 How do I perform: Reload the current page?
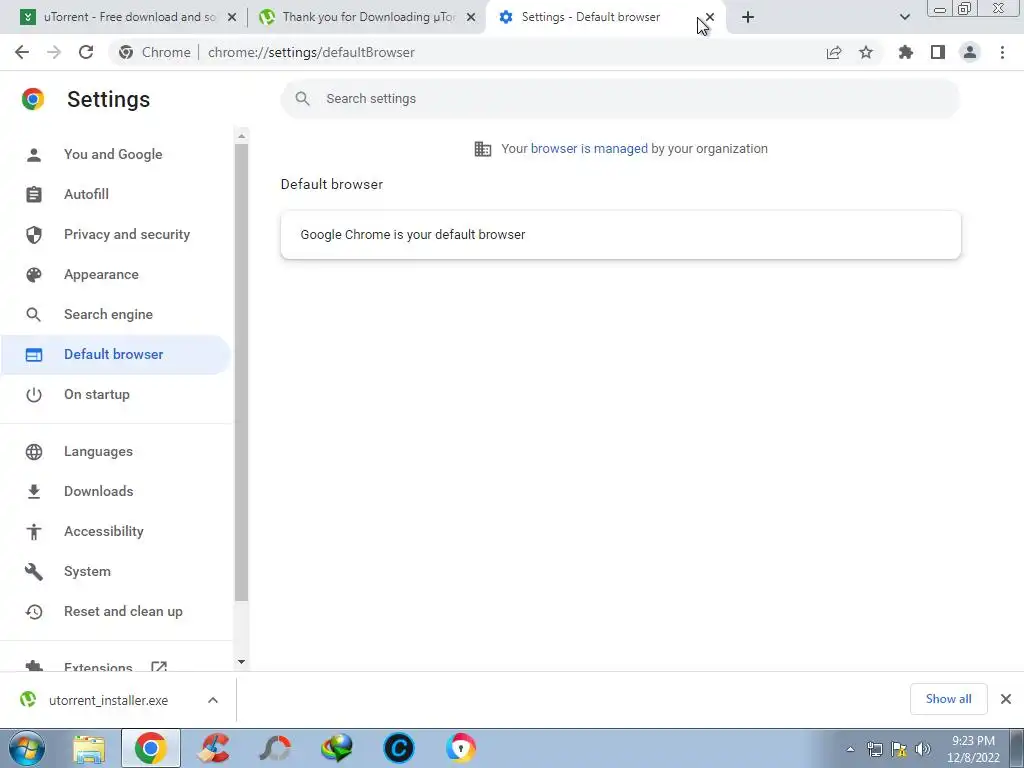(x=86, y=52)
